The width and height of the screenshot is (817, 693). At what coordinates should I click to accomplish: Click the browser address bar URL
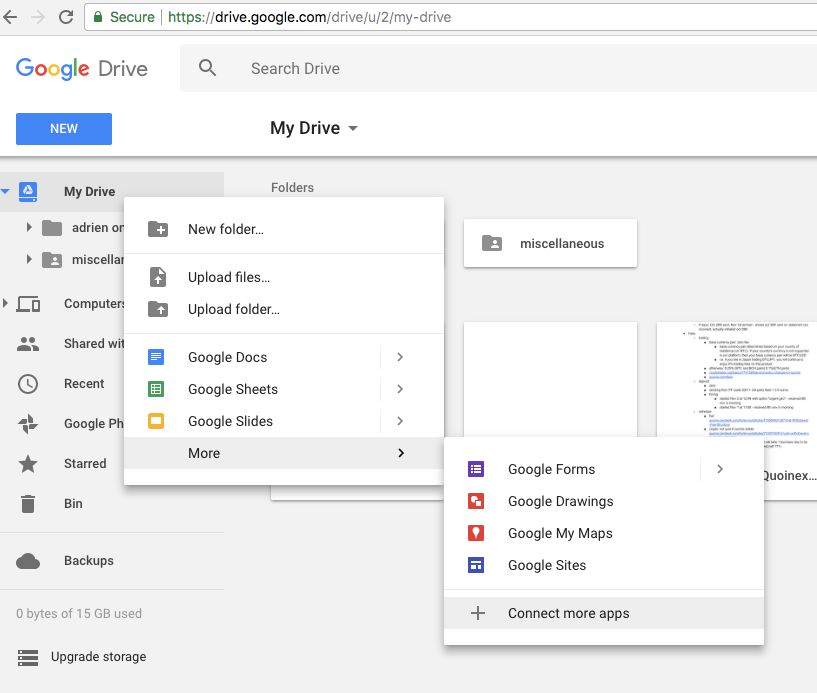point(310,17)
